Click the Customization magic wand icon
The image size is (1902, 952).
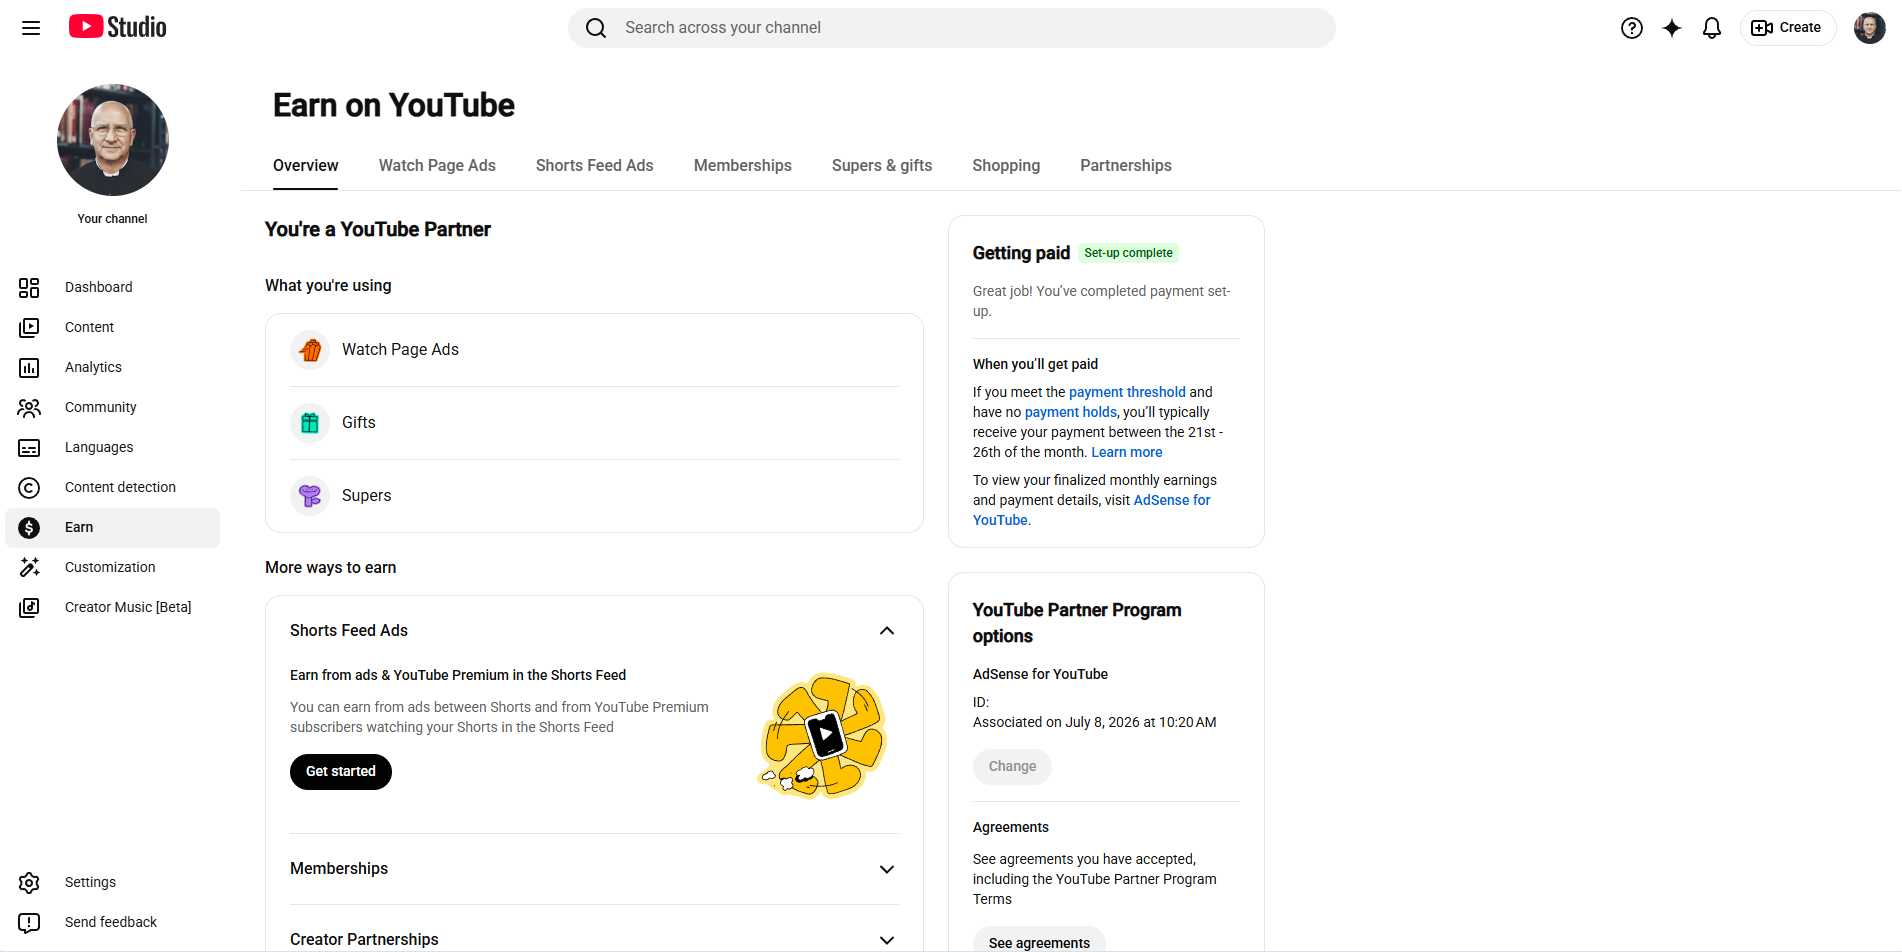click(x=29, y=568)
